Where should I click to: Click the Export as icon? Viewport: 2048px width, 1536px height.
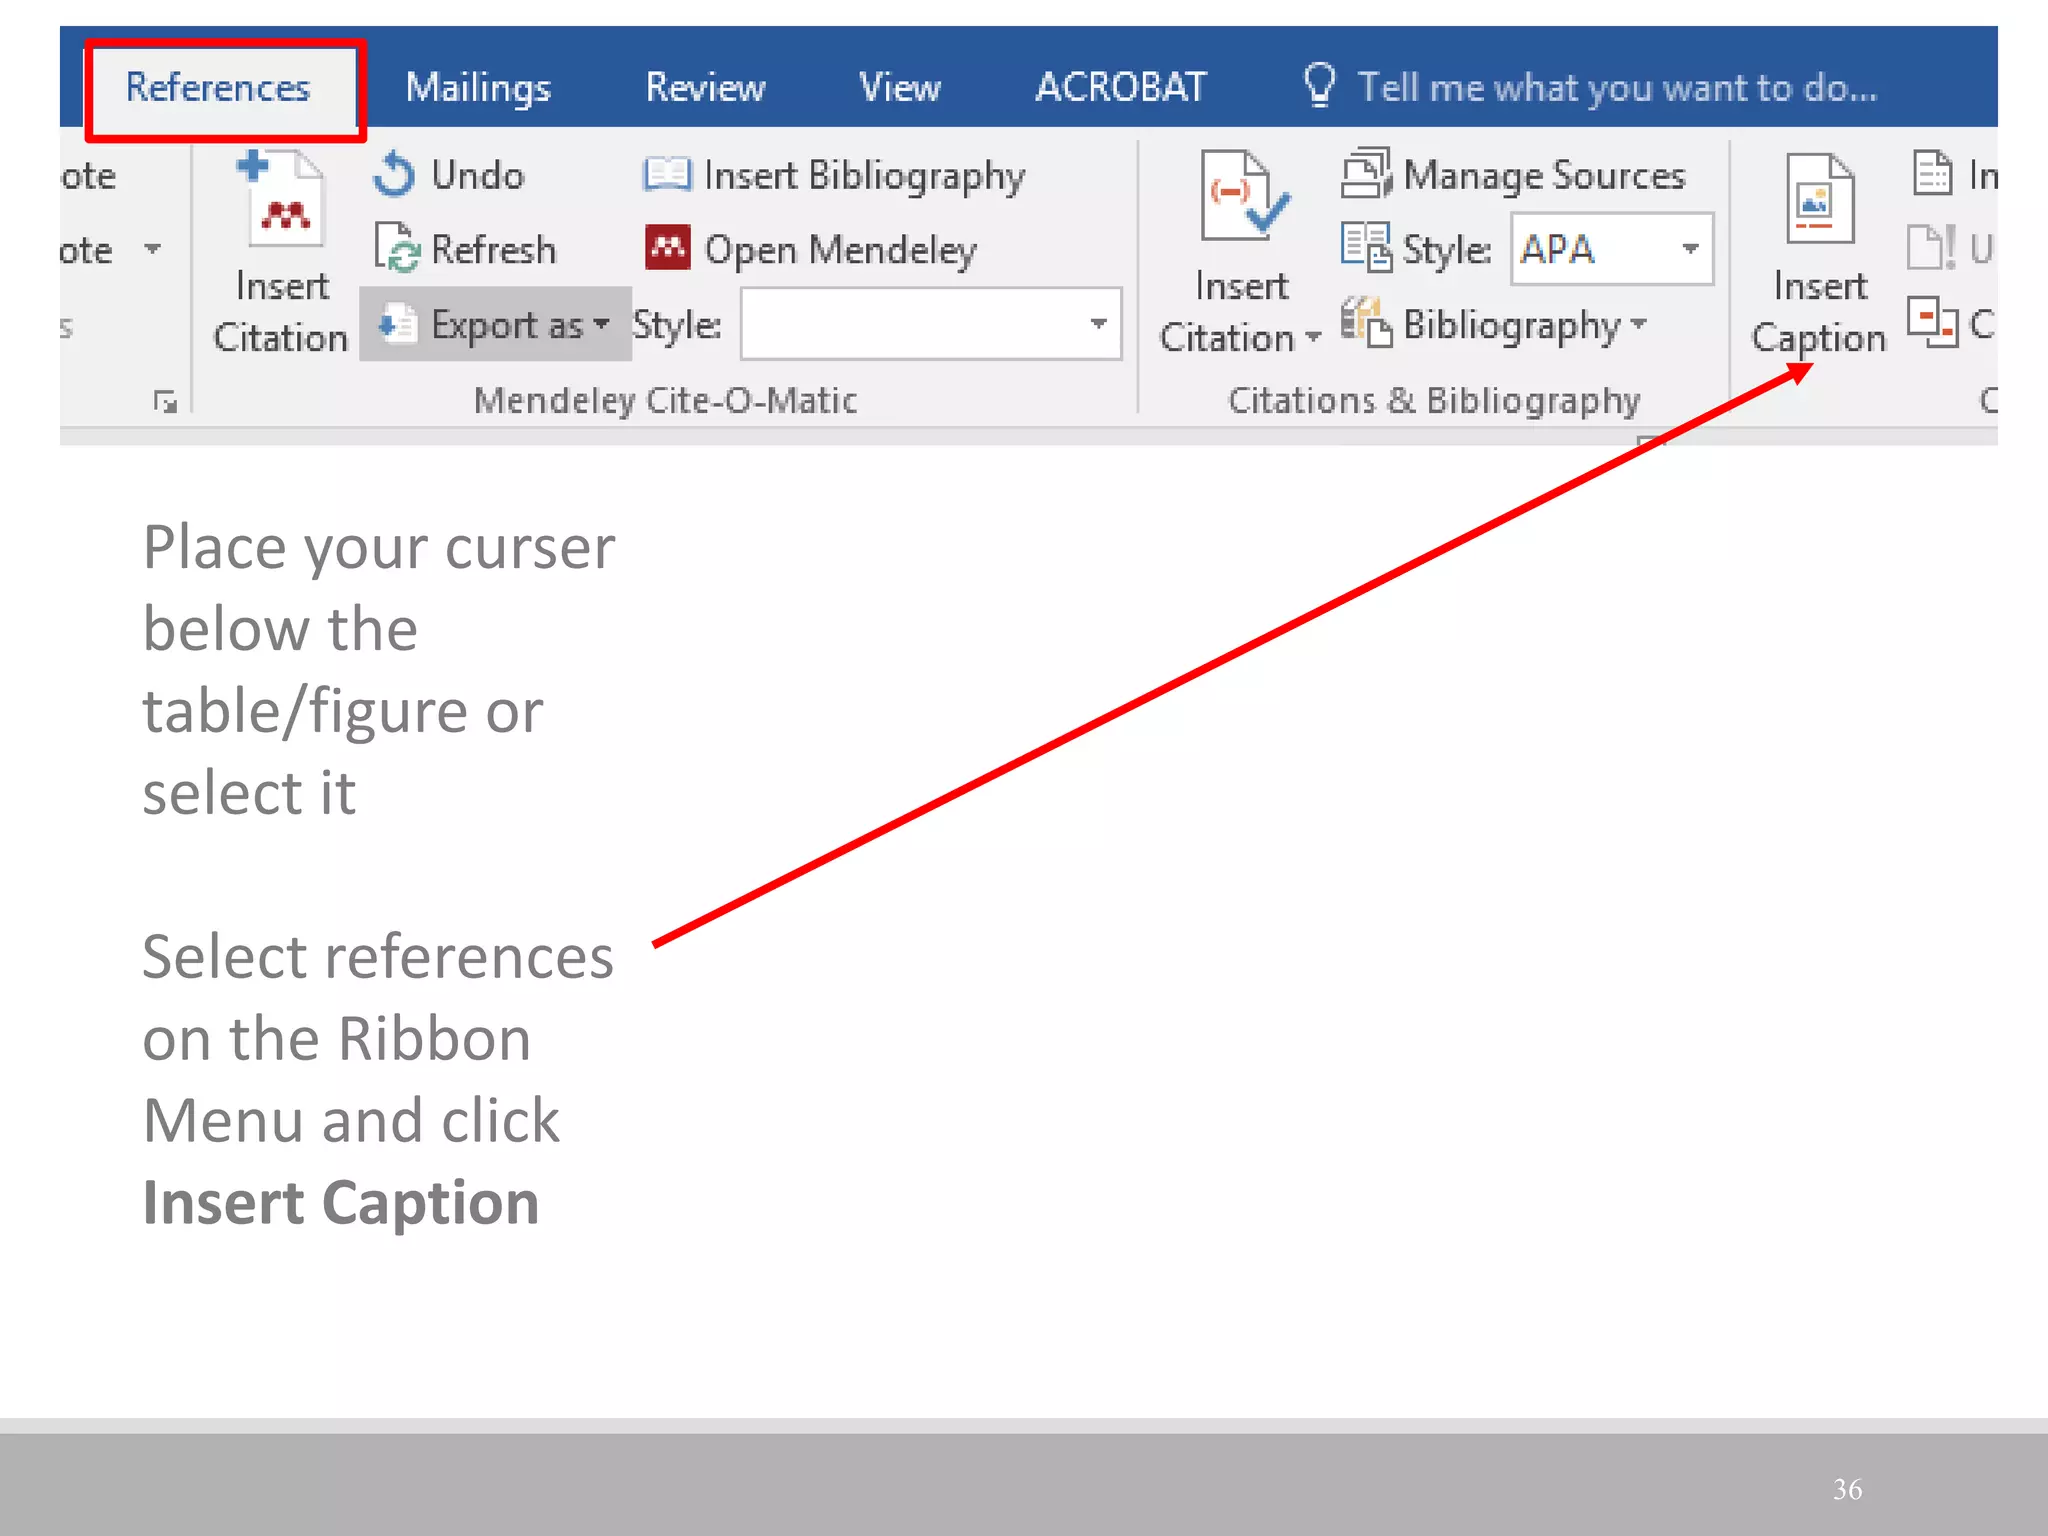[398, 323]
